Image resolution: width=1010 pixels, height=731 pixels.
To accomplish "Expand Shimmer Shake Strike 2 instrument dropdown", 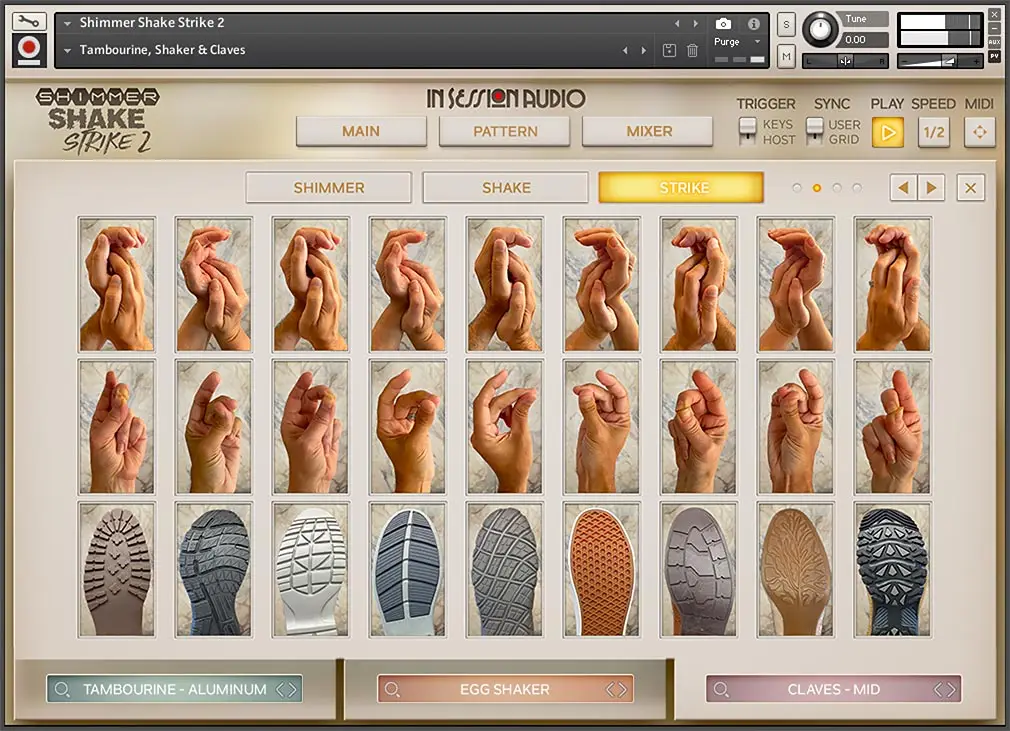I will pos(68,23).
